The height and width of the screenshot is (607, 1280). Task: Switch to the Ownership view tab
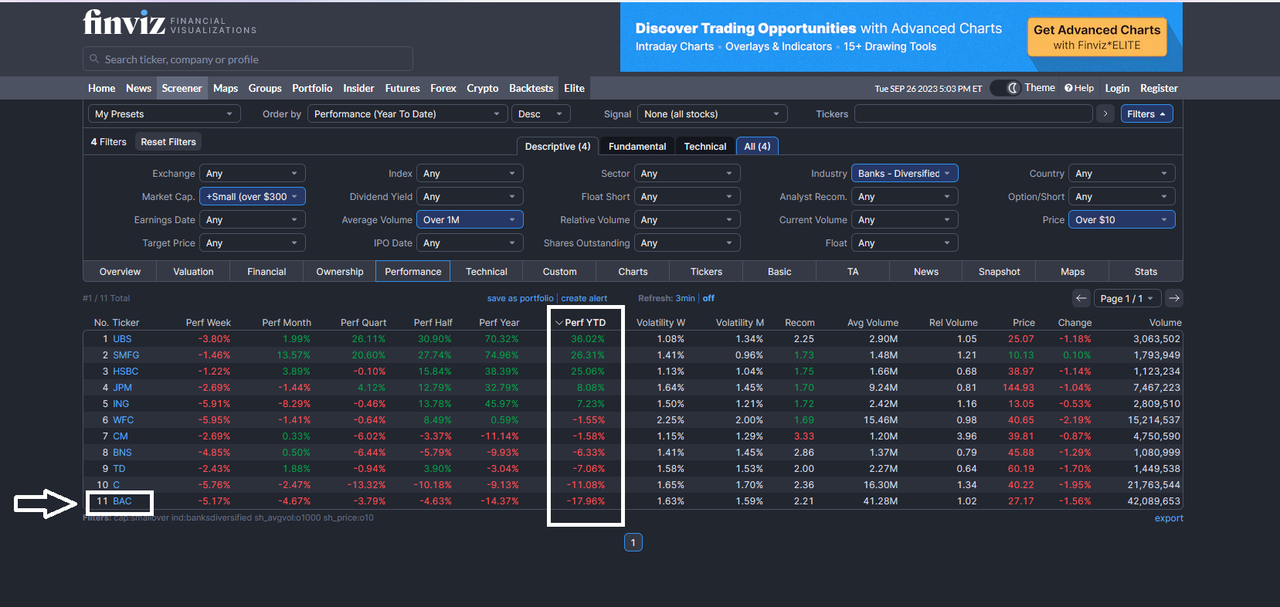tap(340, 271)
